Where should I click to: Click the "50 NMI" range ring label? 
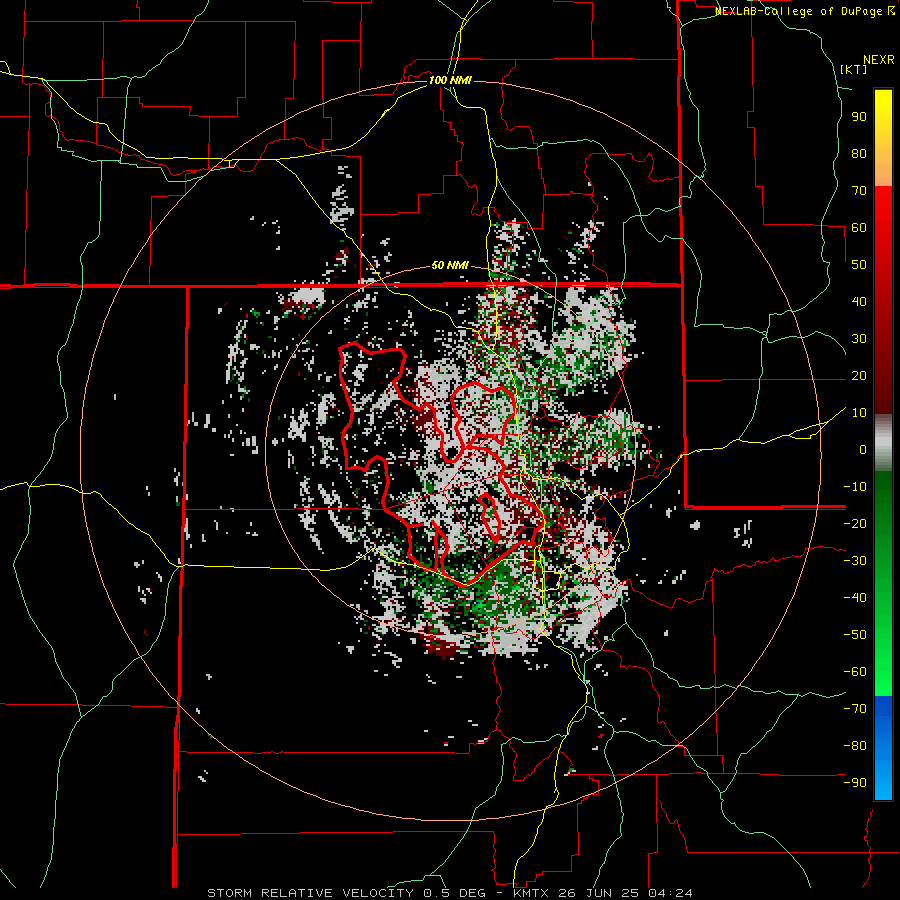pyautogui.click(x=450, y=265)
